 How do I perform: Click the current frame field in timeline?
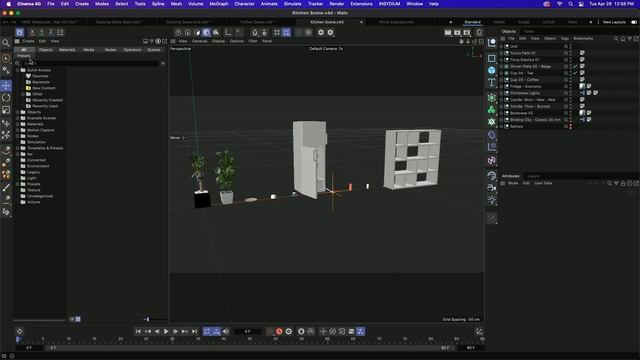pyautogui.click(x=247, y=331)
